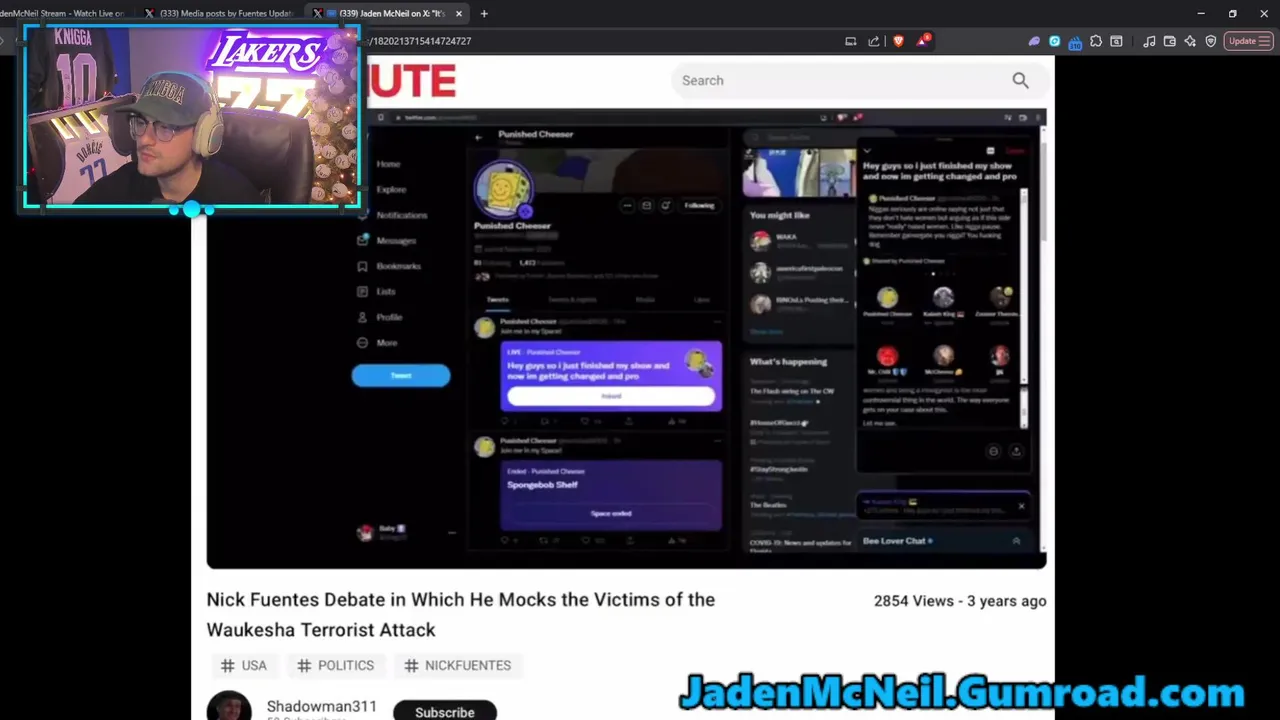The image size is (1280, 720).
Task: Open the music note playlist icon
Action: [x=1149, y=41]
